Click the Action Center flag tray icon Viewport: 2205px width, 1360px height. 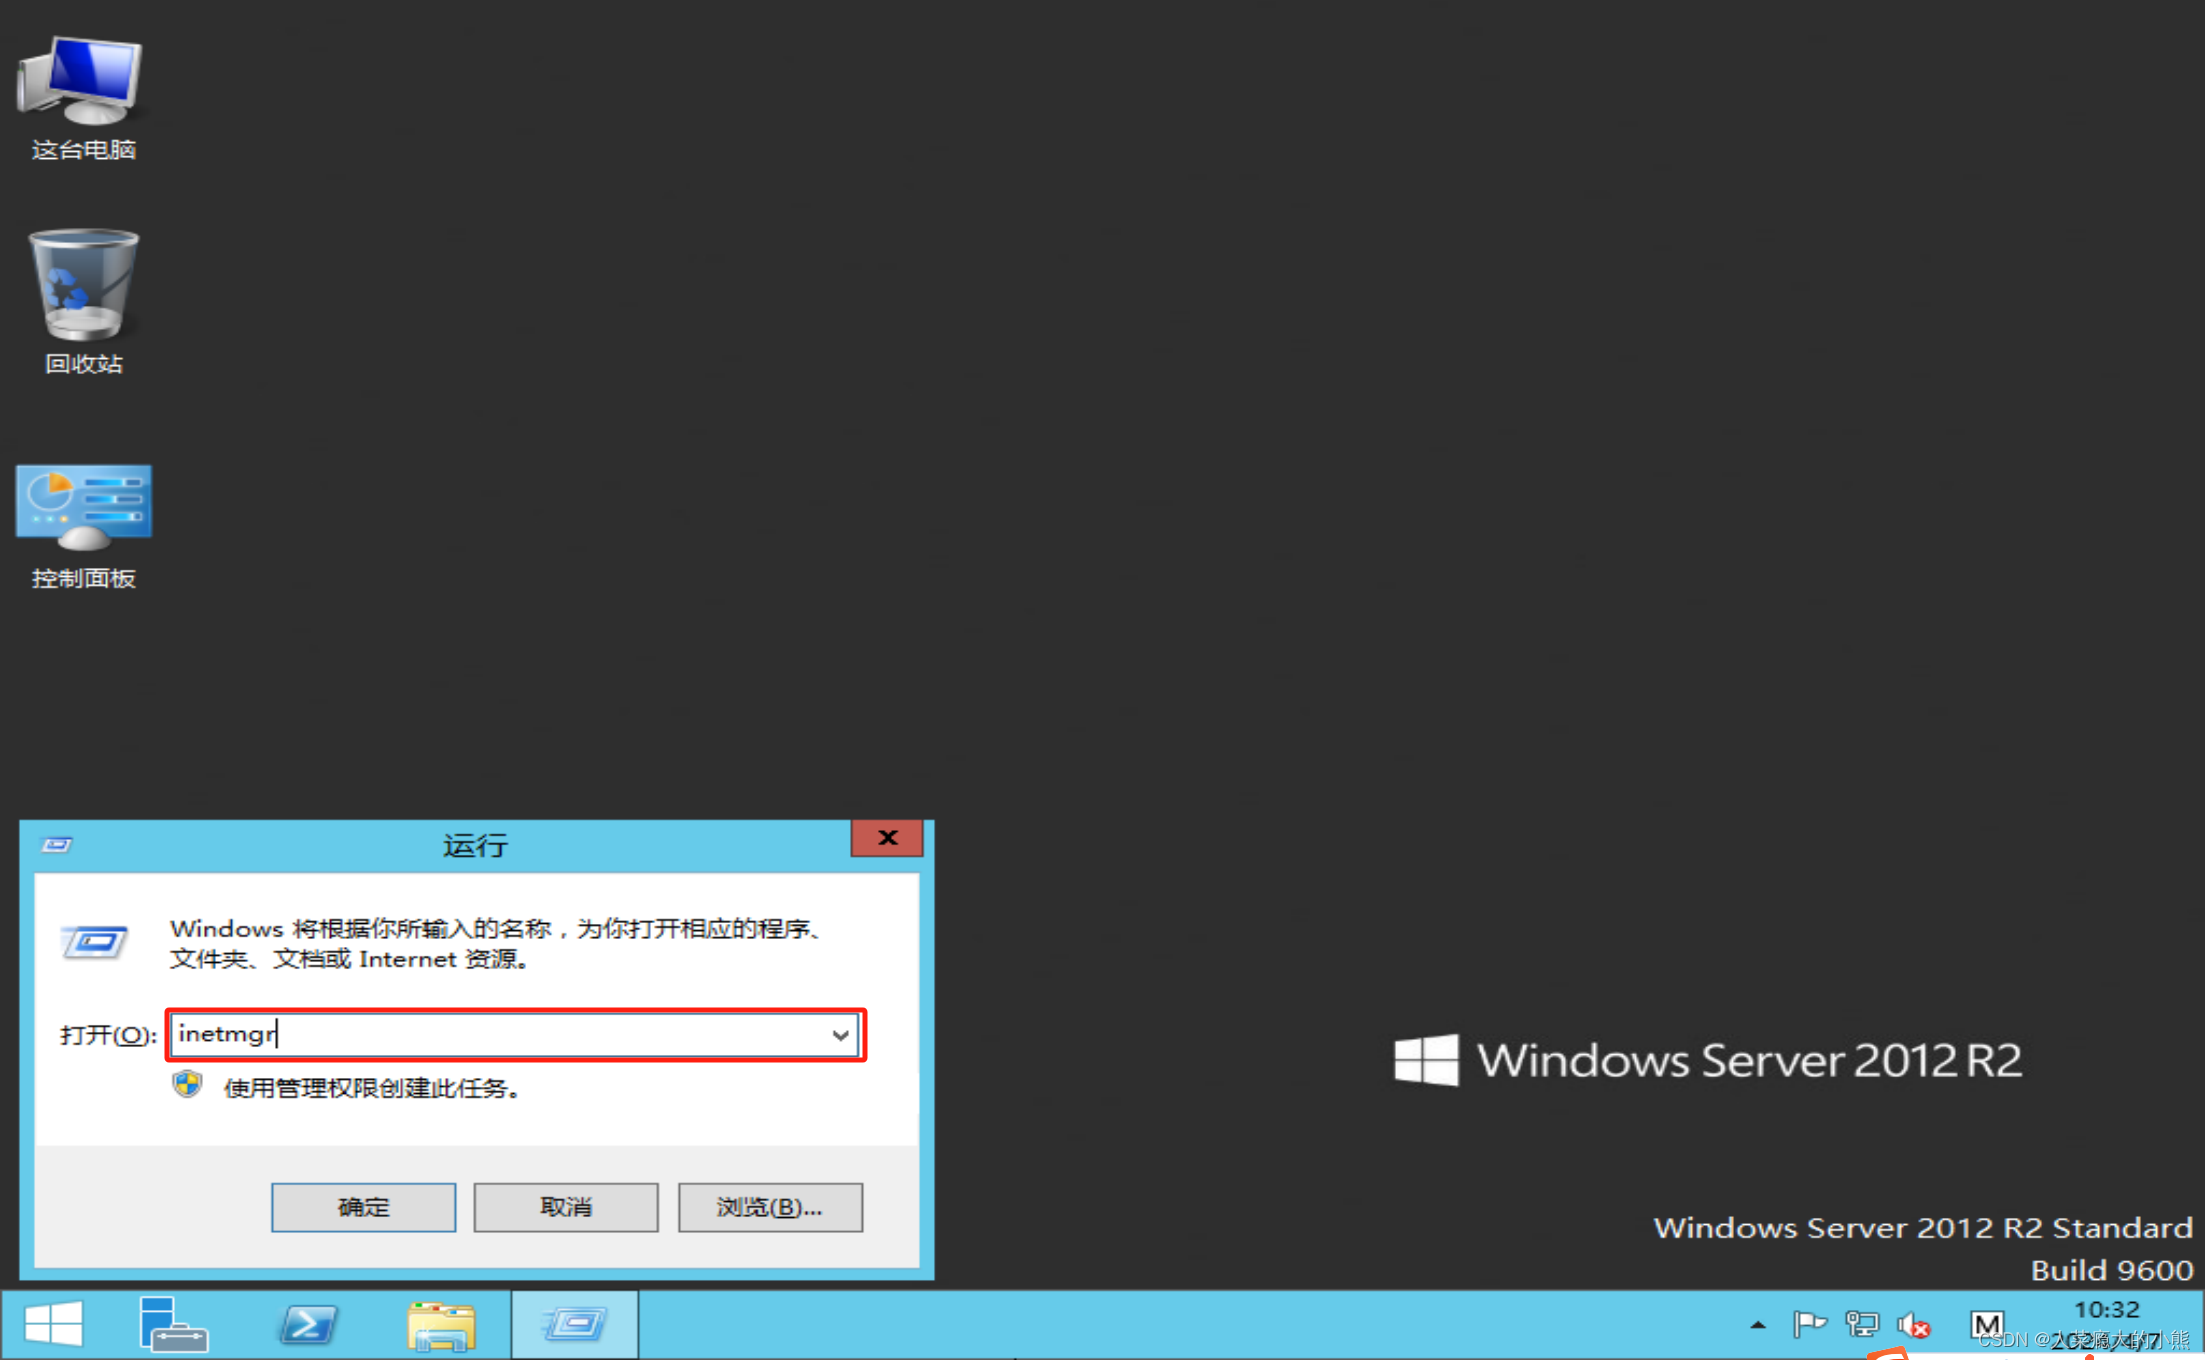click(x=1809, y=1325)
